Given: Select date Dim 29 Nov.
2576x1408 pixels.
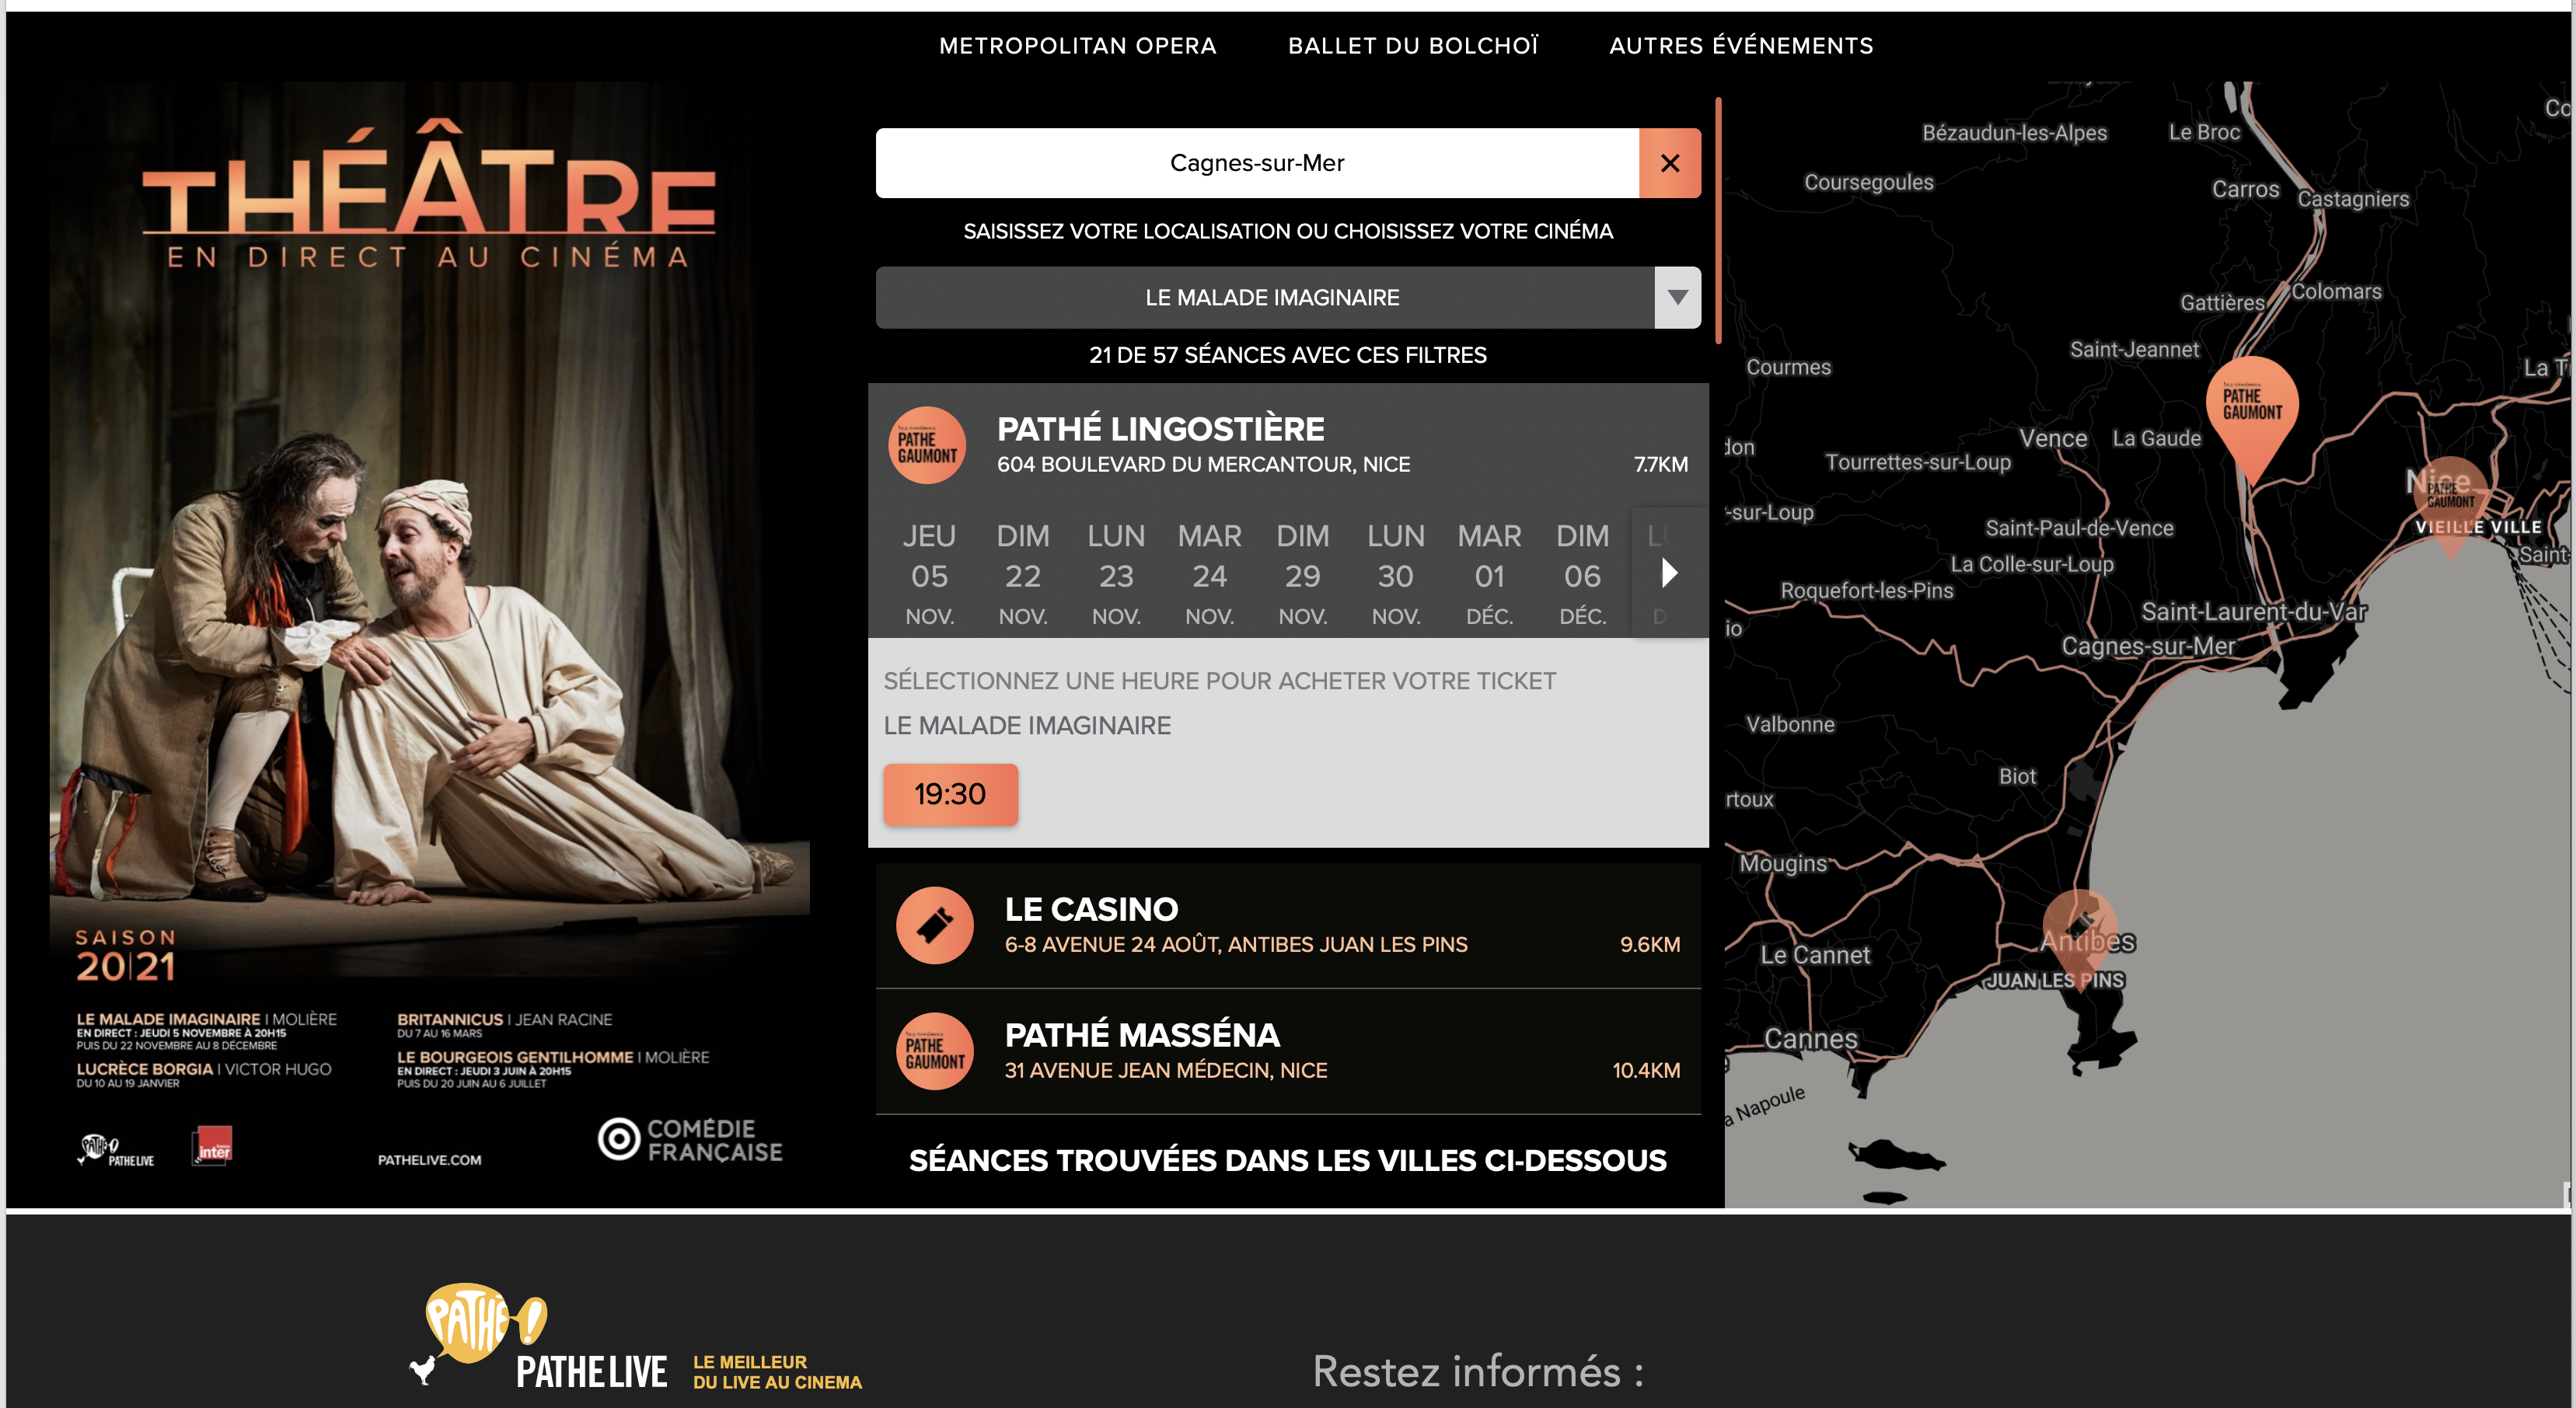Looking at the screenshot, I should (1302, 575).
